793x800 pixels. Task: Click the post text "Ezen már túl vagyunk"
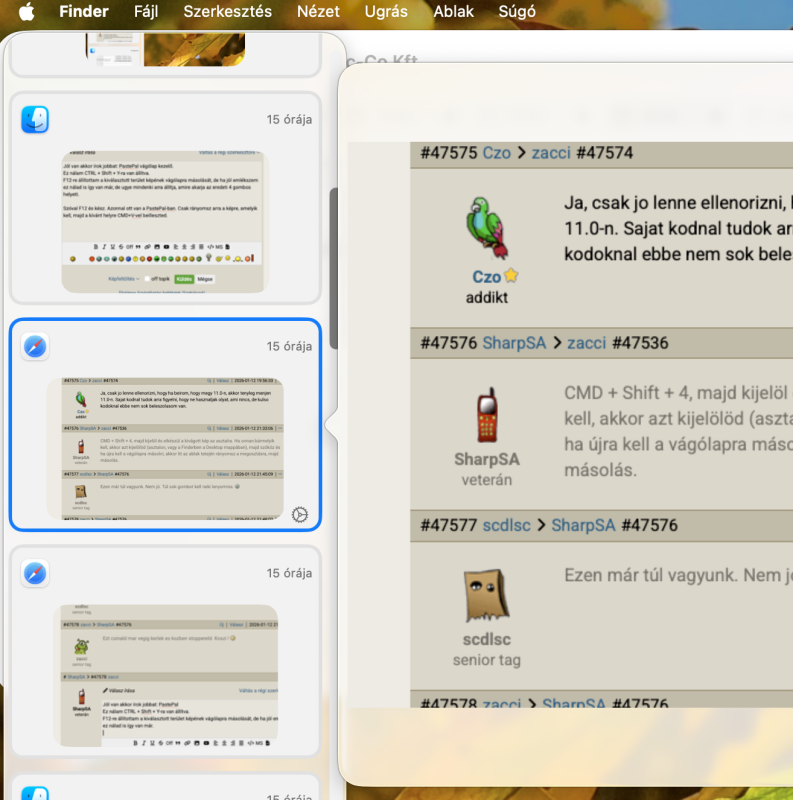coord(651,575)
